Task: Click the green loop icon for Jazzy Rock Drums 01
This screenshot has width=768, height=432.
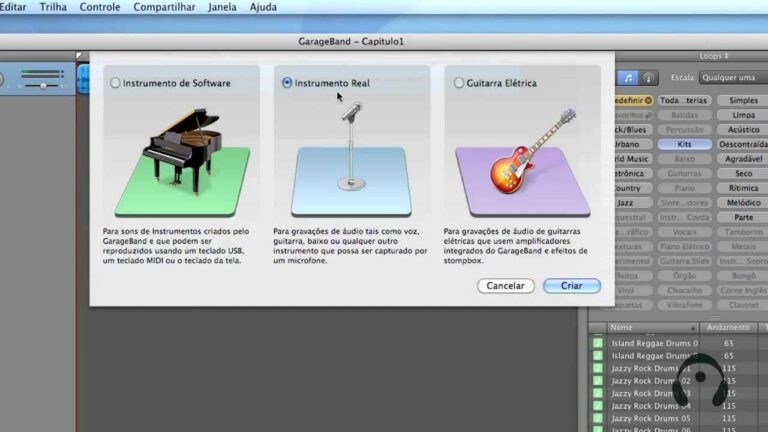Action: 598,368
